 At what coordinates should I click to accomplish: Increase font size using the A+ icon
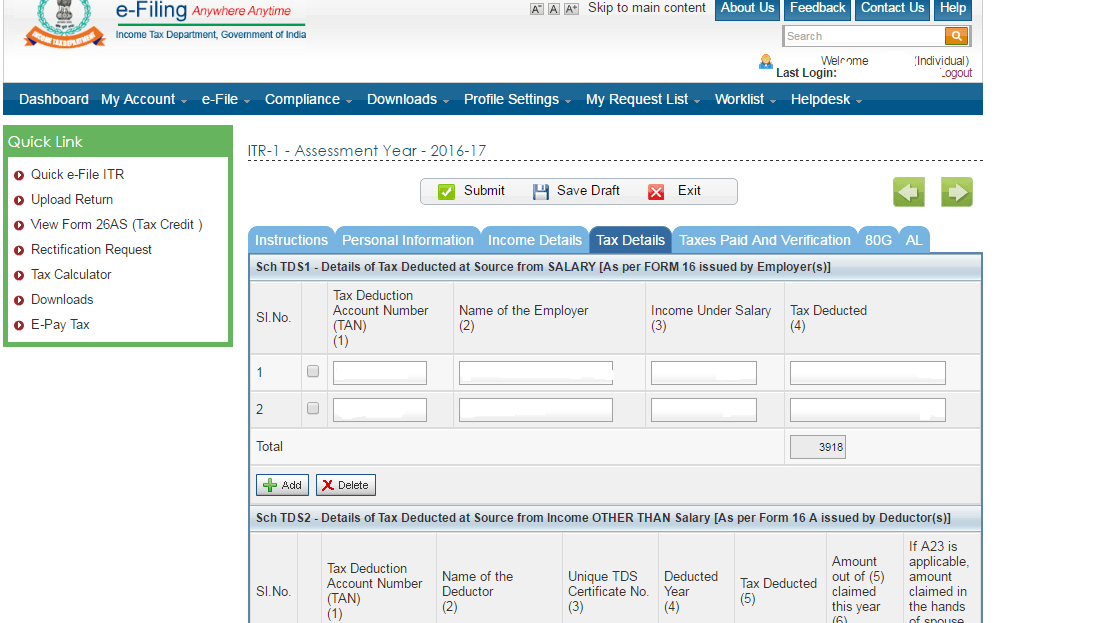pyautogui.click(x=571, y=8)
